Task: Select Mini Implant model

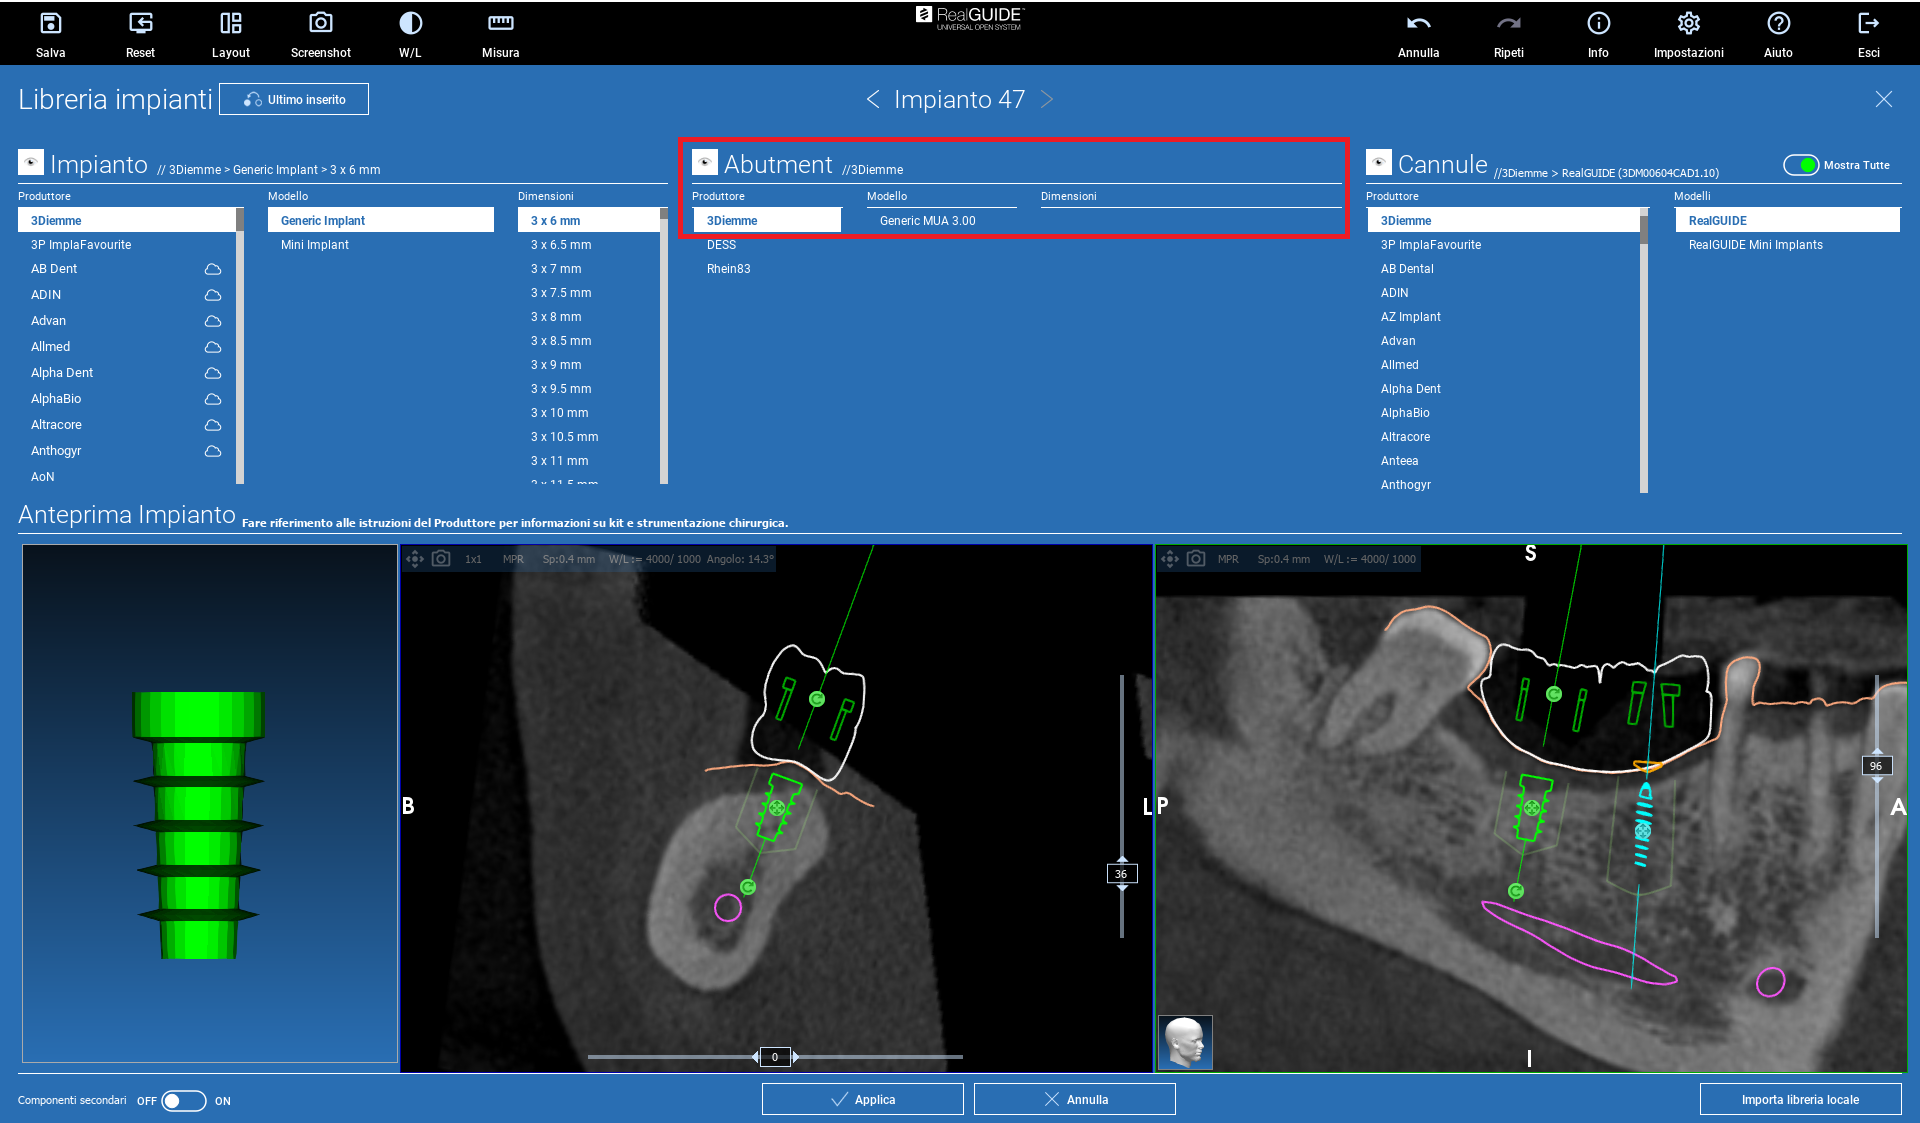Action: click(315, 245)
